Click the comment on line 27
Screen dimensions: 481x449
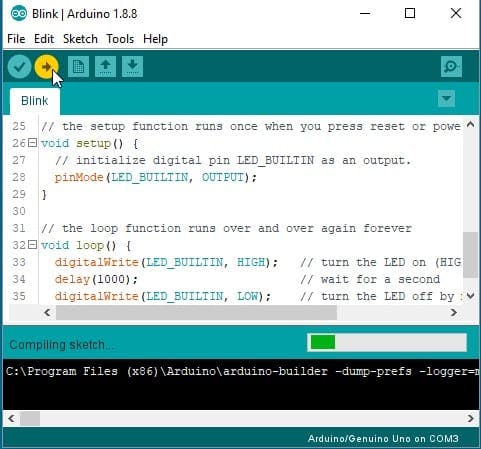tap(233, 161)
